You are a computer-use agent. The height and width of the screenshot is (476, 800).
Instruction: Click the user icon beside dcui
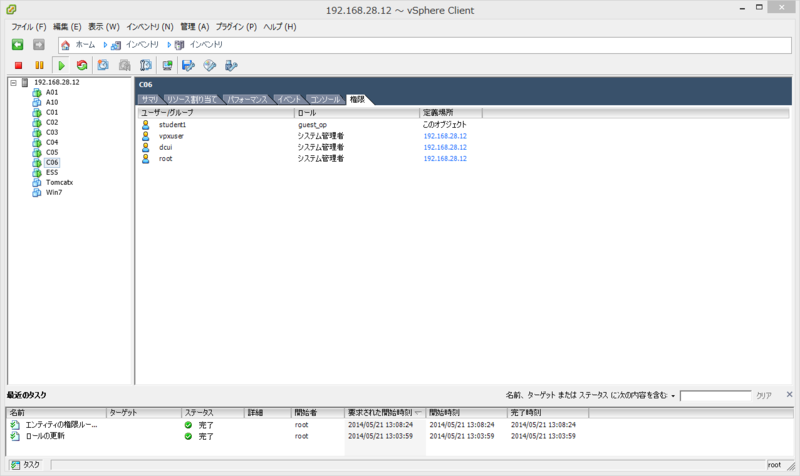click(145, 147)
